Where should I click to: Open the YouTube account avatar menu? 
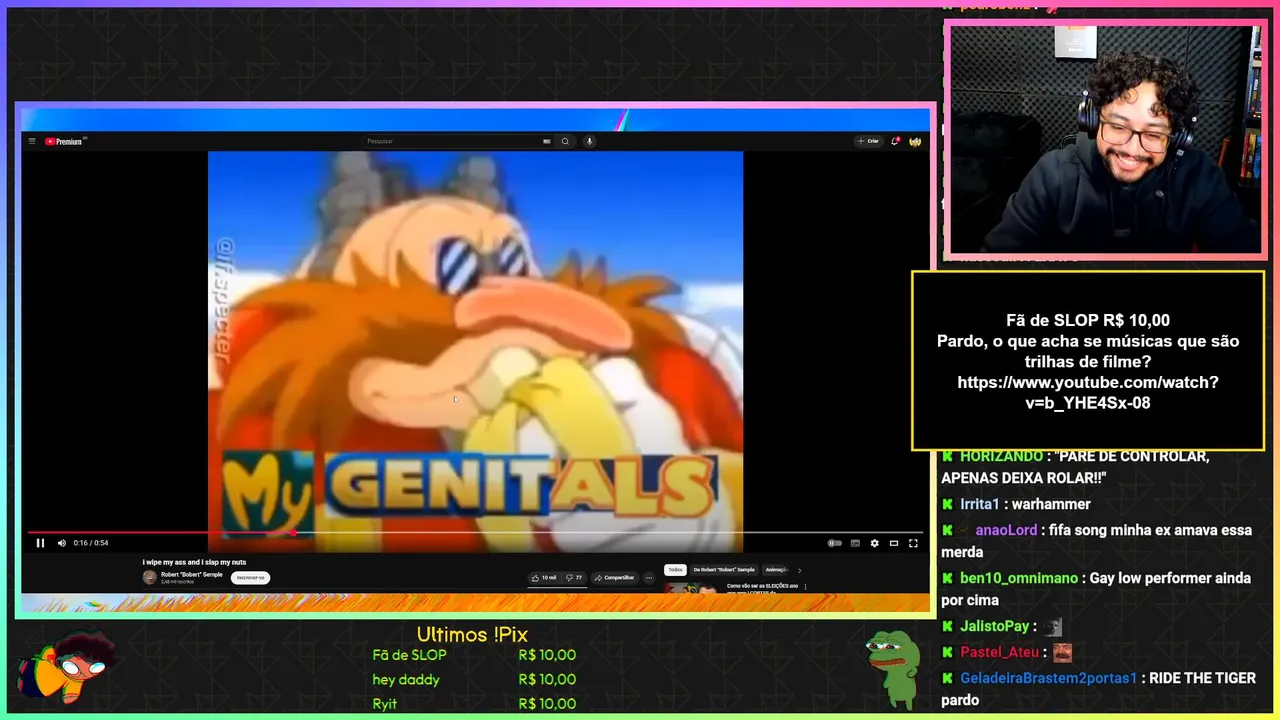pos(915,141)
